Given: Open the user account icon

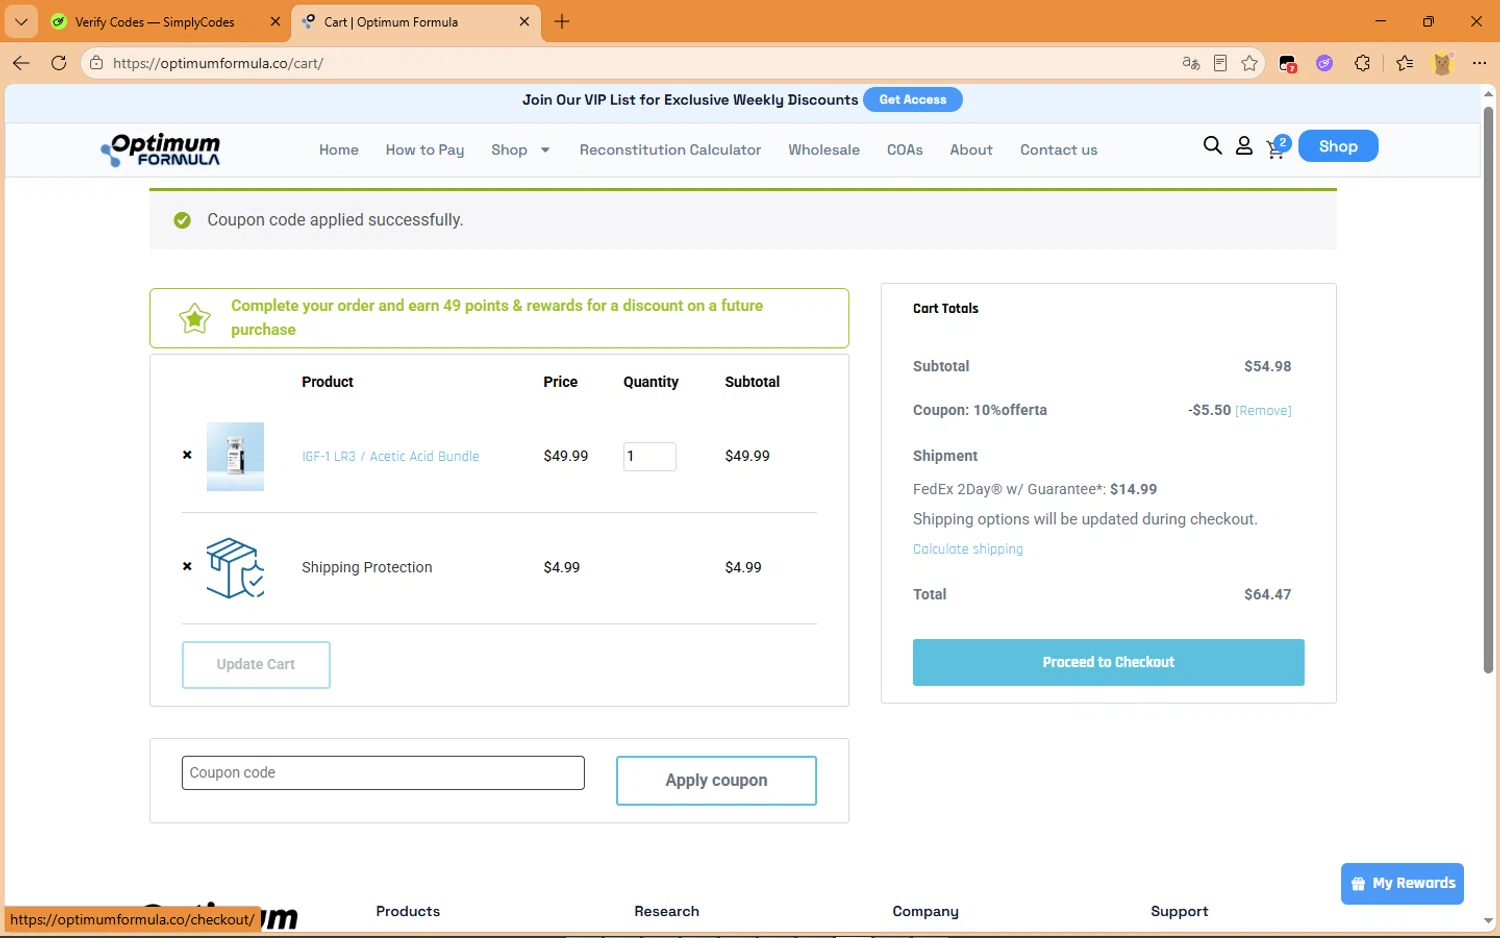Looking at the screenshot, I should pyautogui.click(x=1244, y=146).
